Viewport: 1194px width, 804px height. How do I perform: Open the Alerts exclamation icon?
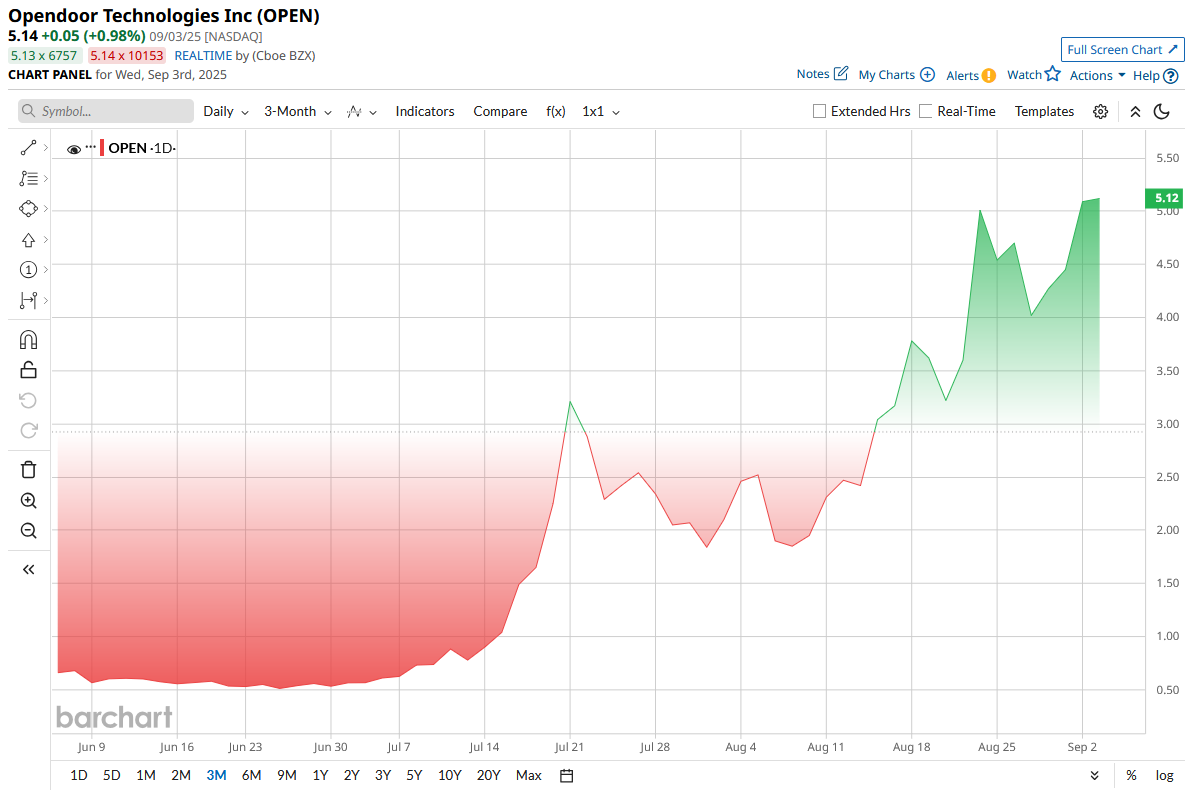point(988,75)
